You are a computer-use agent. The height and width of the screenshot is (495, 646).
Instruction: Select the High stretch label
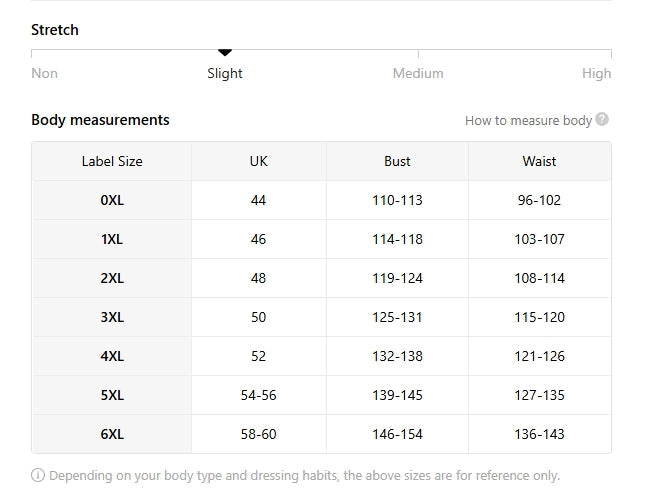[596, 73]
